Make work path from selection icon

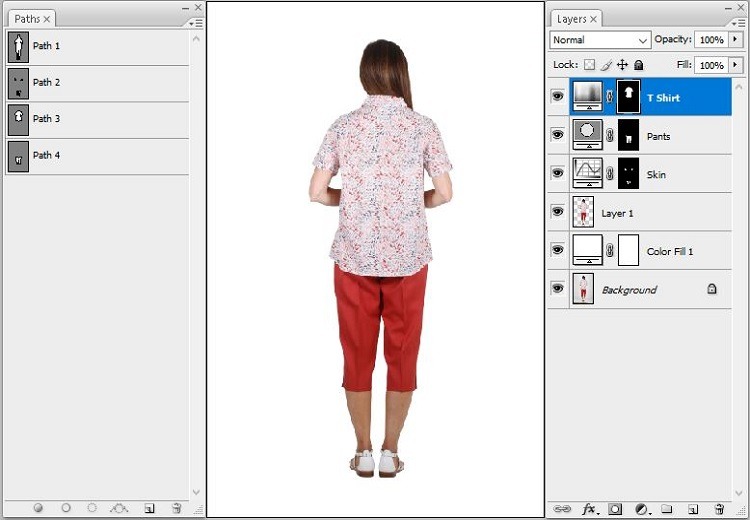[119, 508]
